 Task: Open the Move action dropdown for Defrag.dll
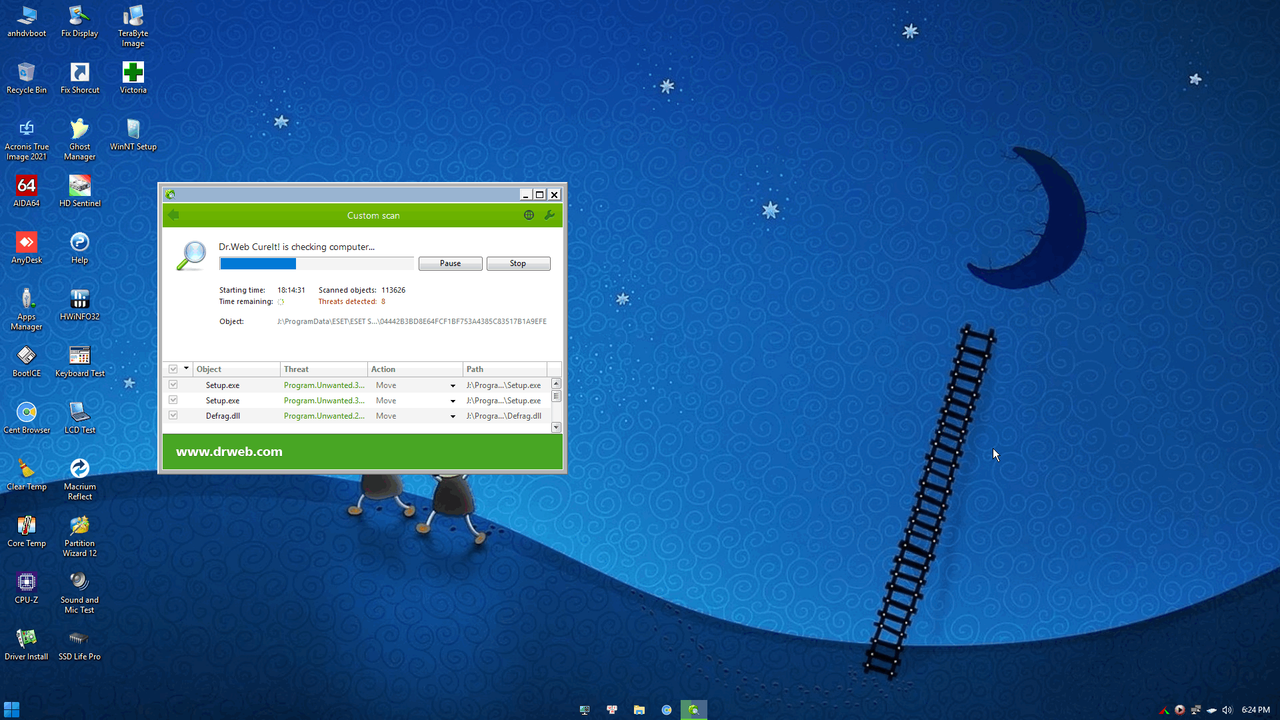tap(453, 416)
